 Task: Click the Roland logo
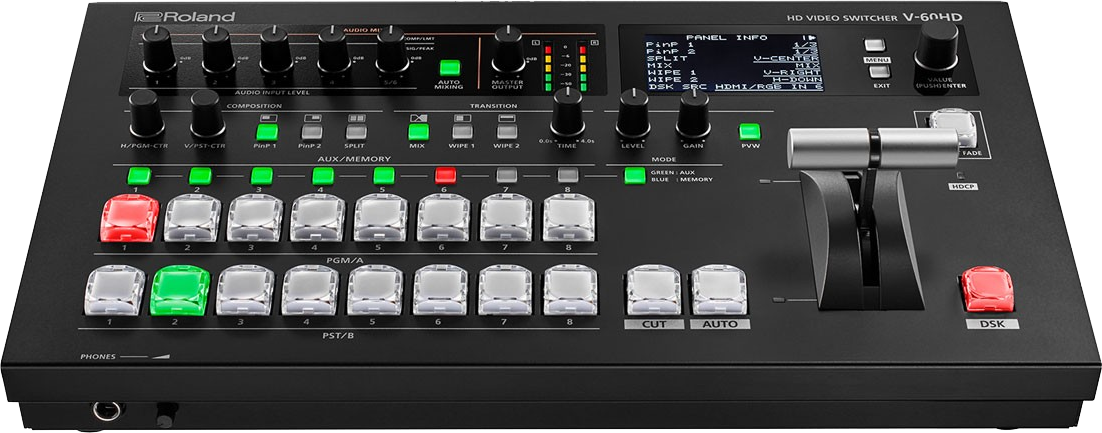click(185, 16)
